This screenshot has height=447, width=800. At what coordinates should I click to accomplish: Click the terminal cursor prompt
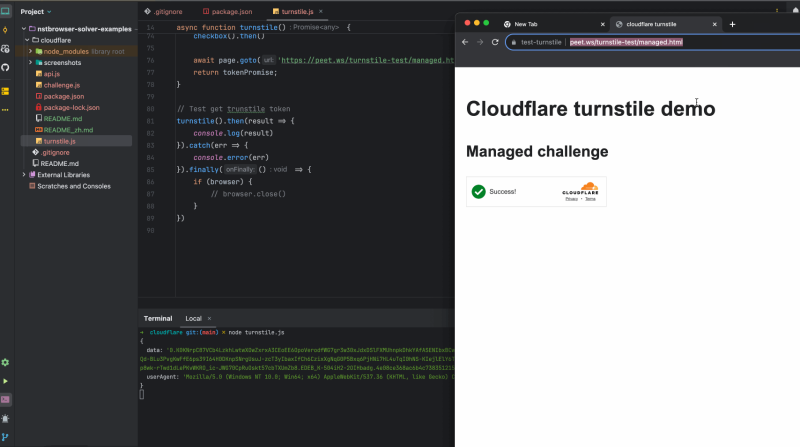142,394
